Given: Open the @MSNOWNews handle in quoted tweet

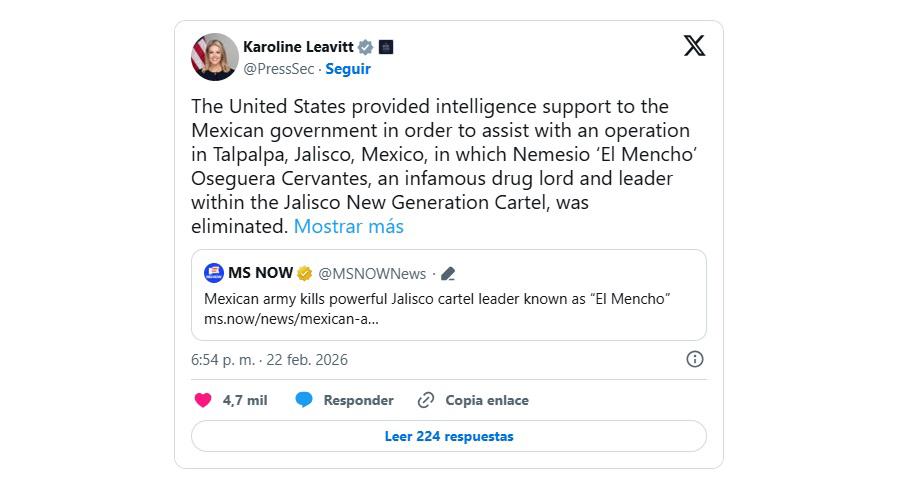Looking at the screenshot, I should [372, 274].
